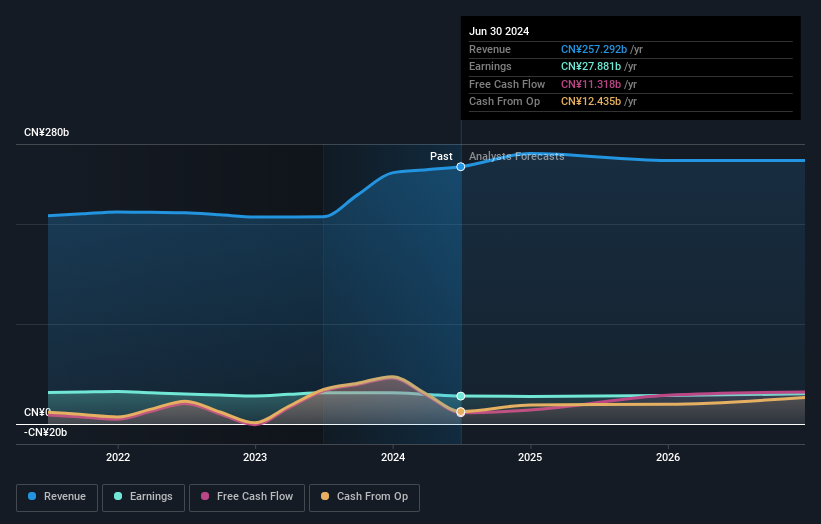This screenshot has width=821, height=524.
Task: Click the Revenue row label in tooltip
Action: [x=490, y=49]
